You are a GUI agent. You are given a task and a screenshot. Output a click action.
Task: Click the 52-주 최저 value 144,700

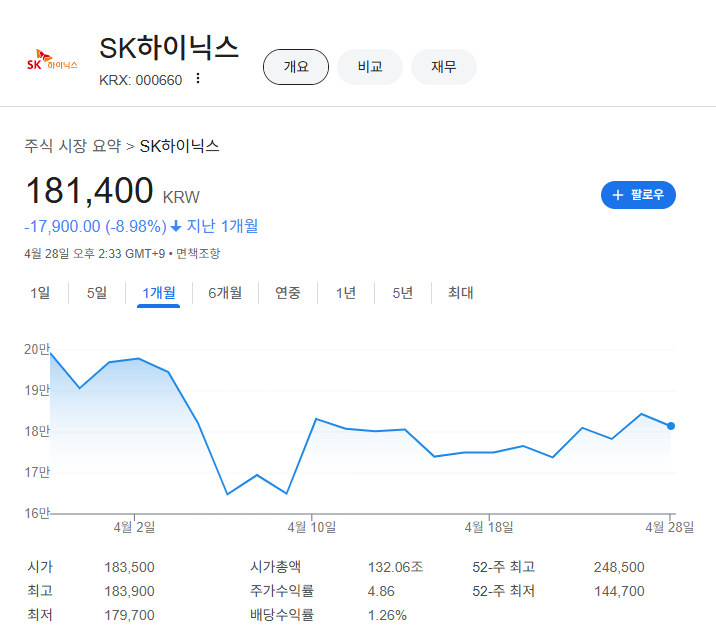click(x=619, y=591)
